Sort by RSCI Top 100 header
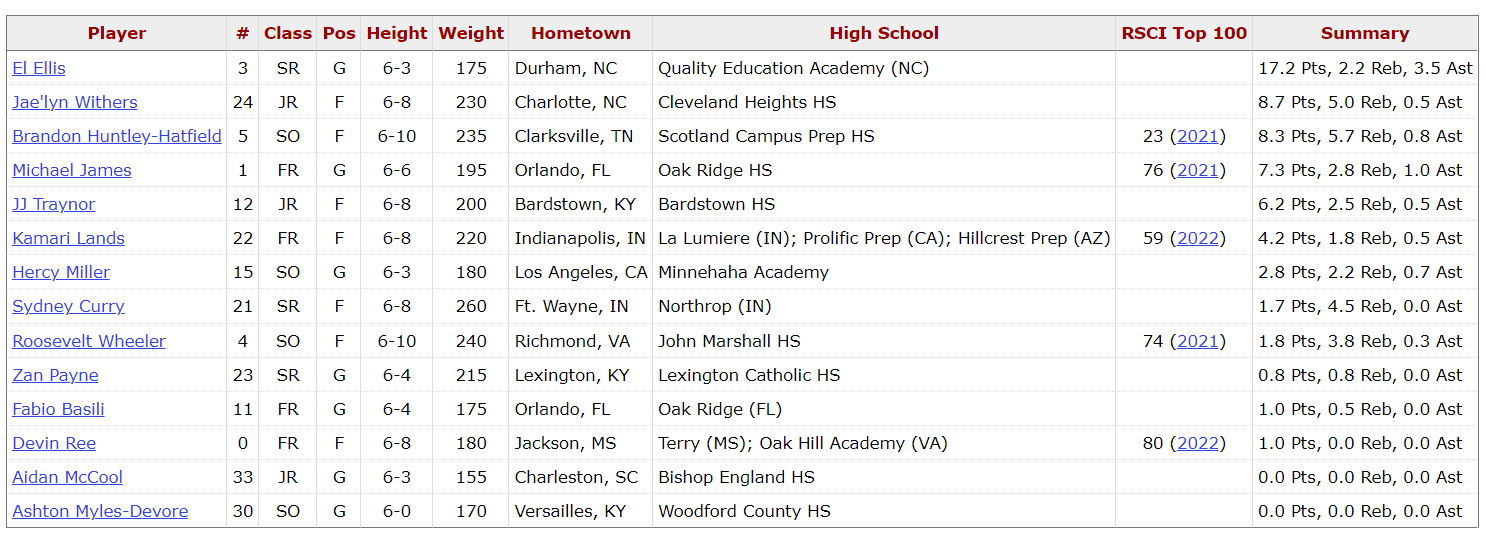 point(1184,33)
